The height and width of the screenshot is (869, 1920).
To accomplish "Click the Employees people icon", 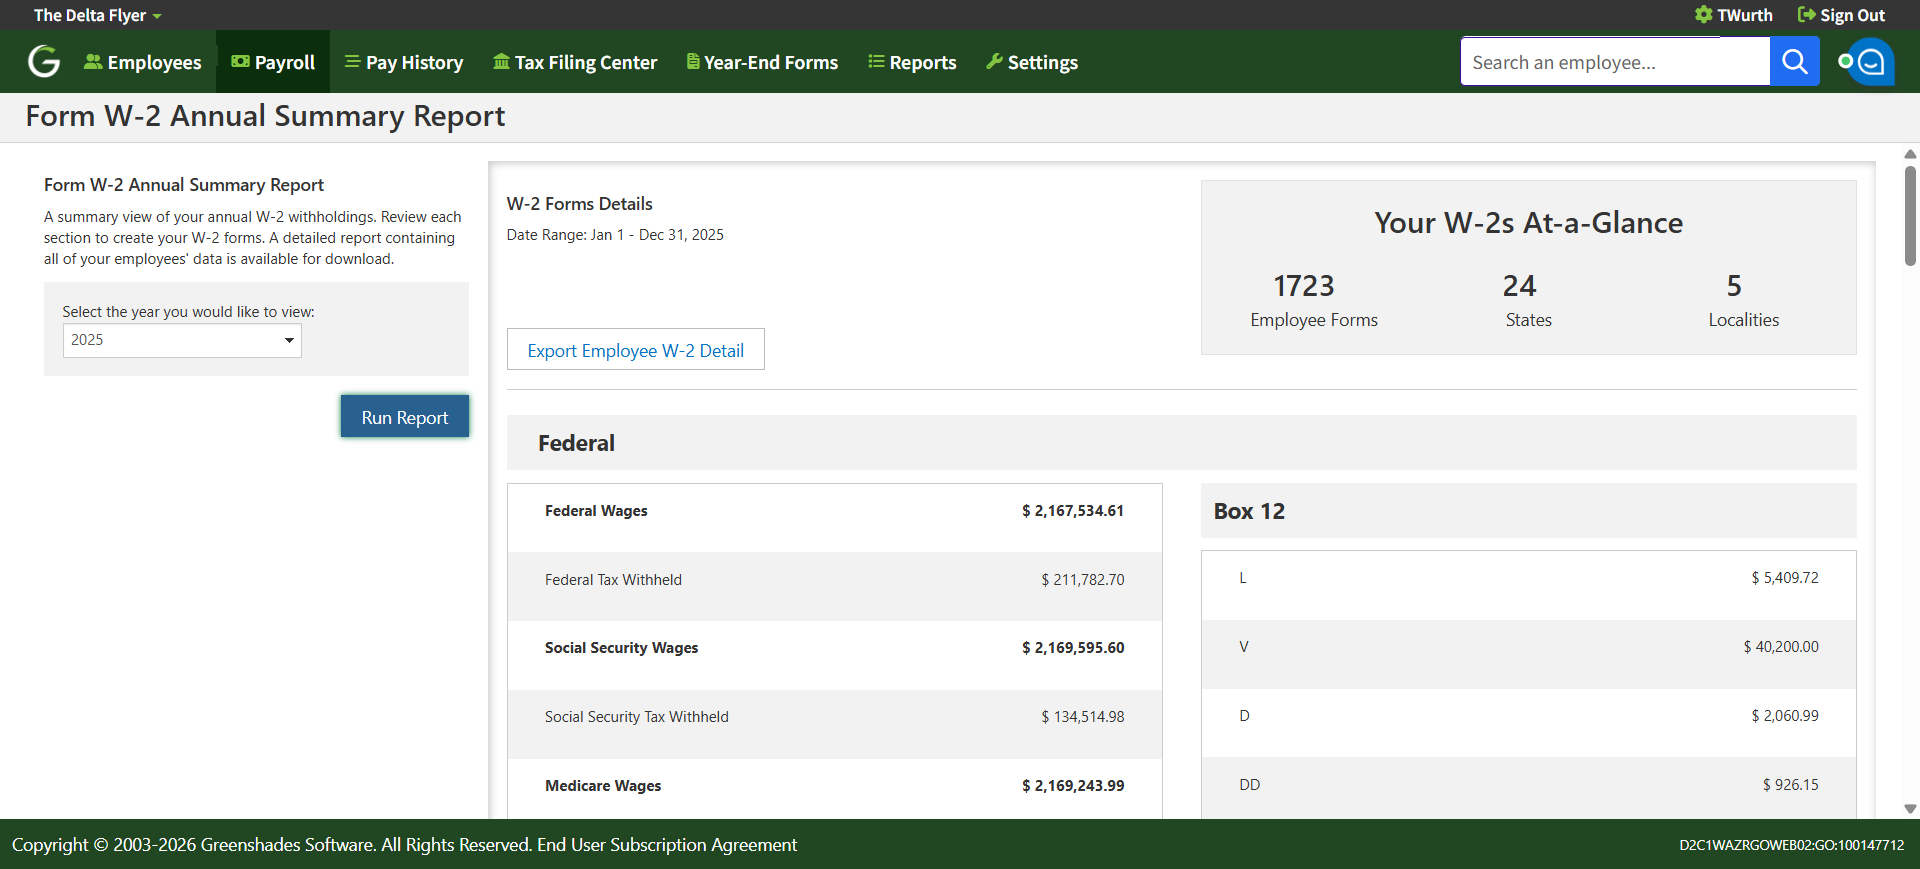I will coord(93,62).
